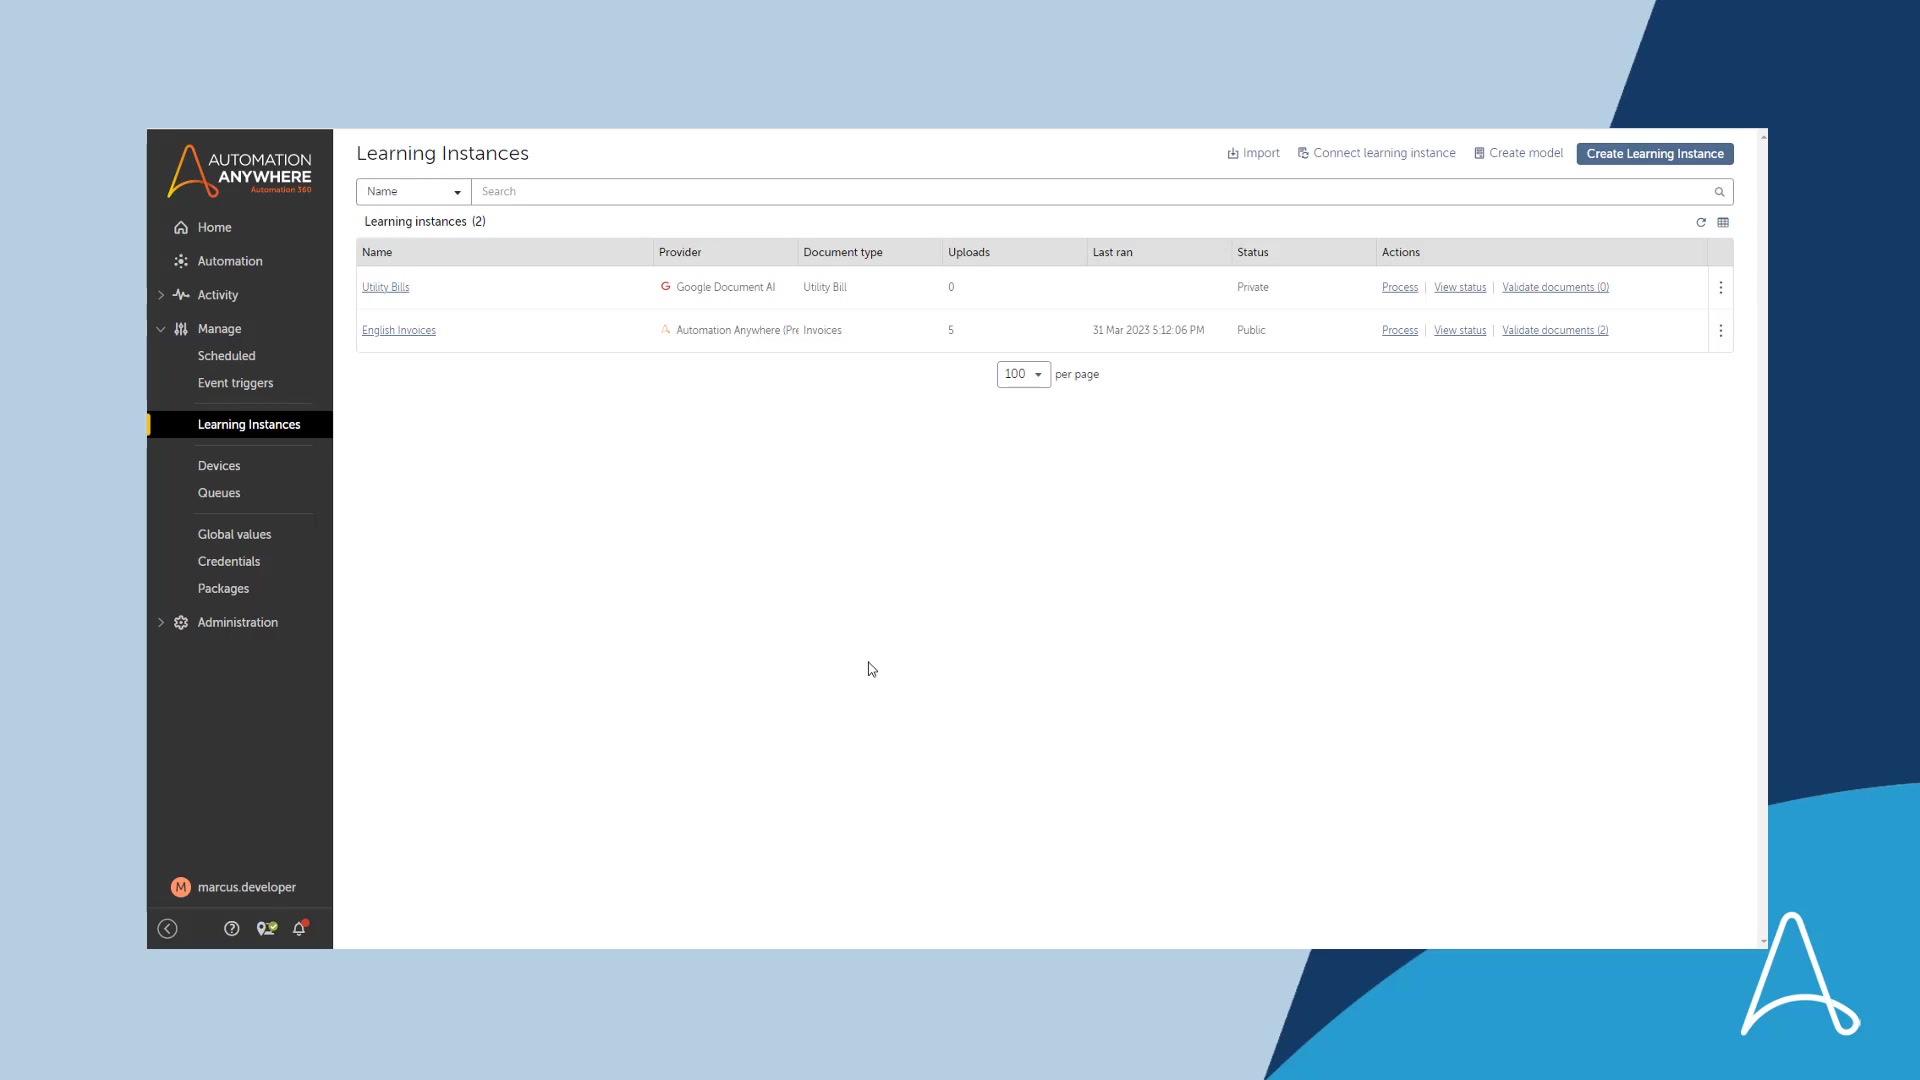Viewport: 1920px width, 1080px height.
Task: Click the Automation Anywhere logo
Action: [240, 171]
